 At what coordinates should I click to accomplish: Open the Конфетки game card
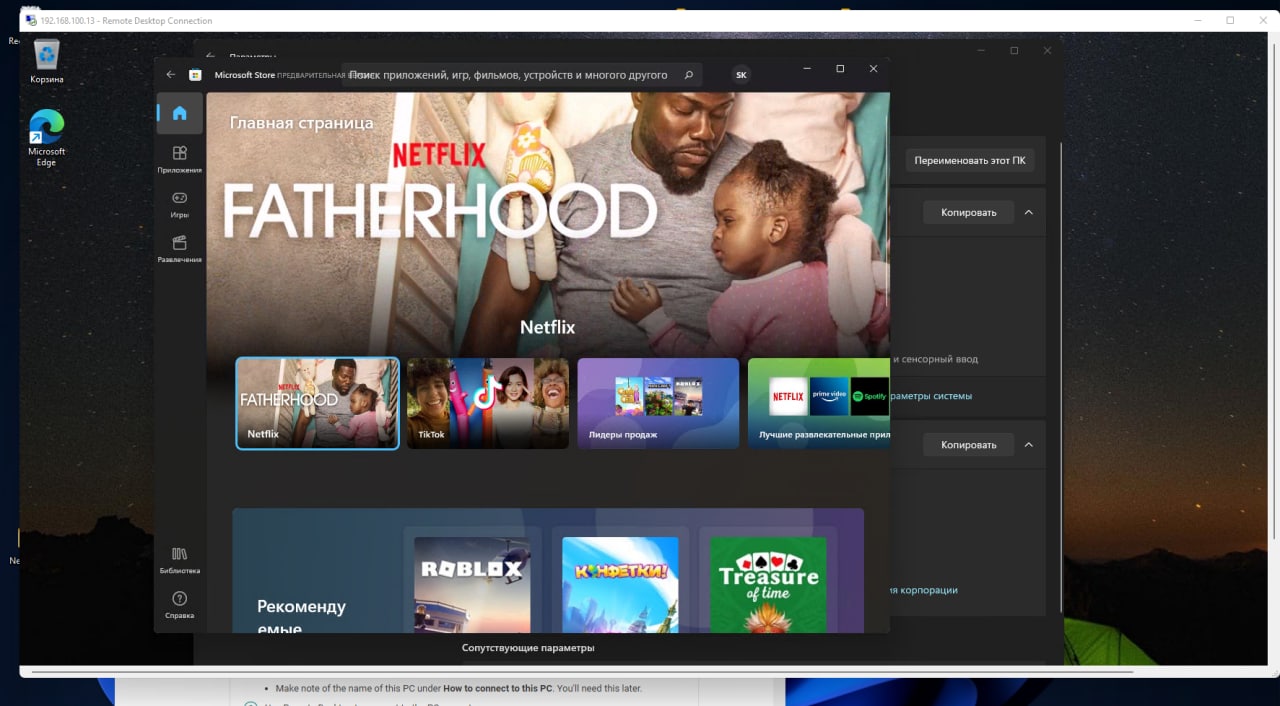pos(620,582)
